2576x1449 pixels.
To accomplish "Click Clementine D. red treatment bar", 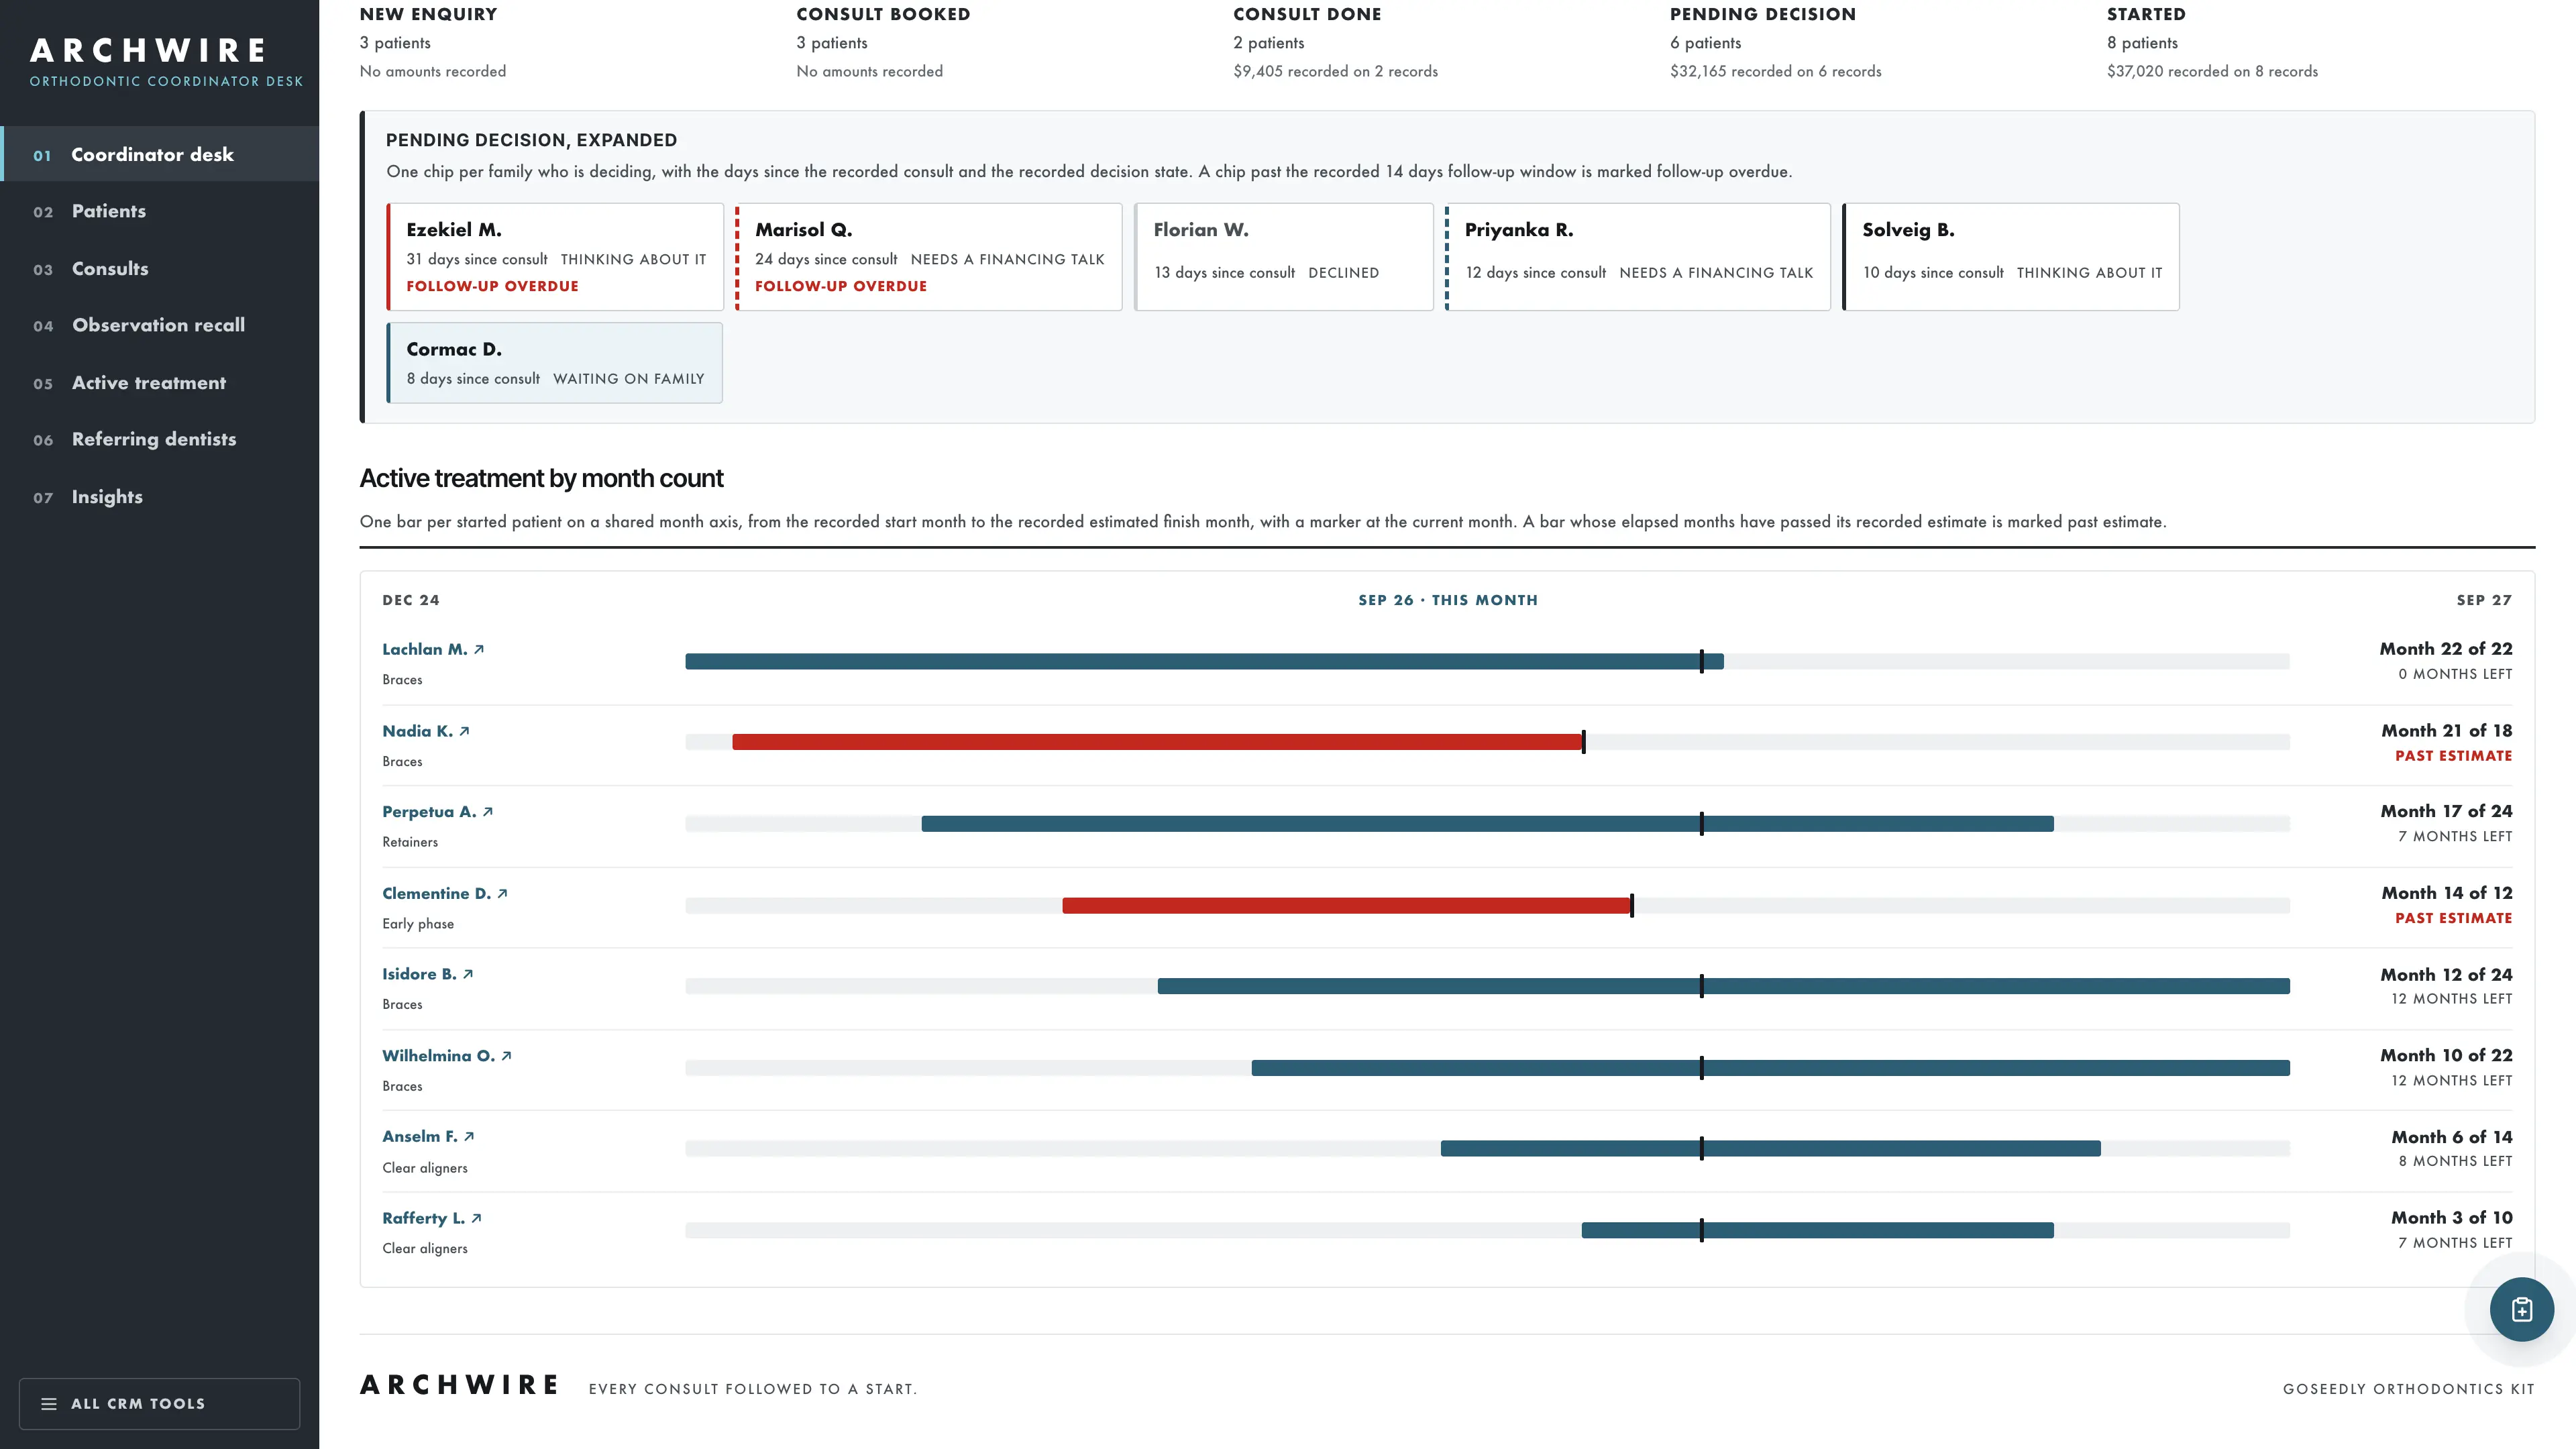I will pos(1347,905).
